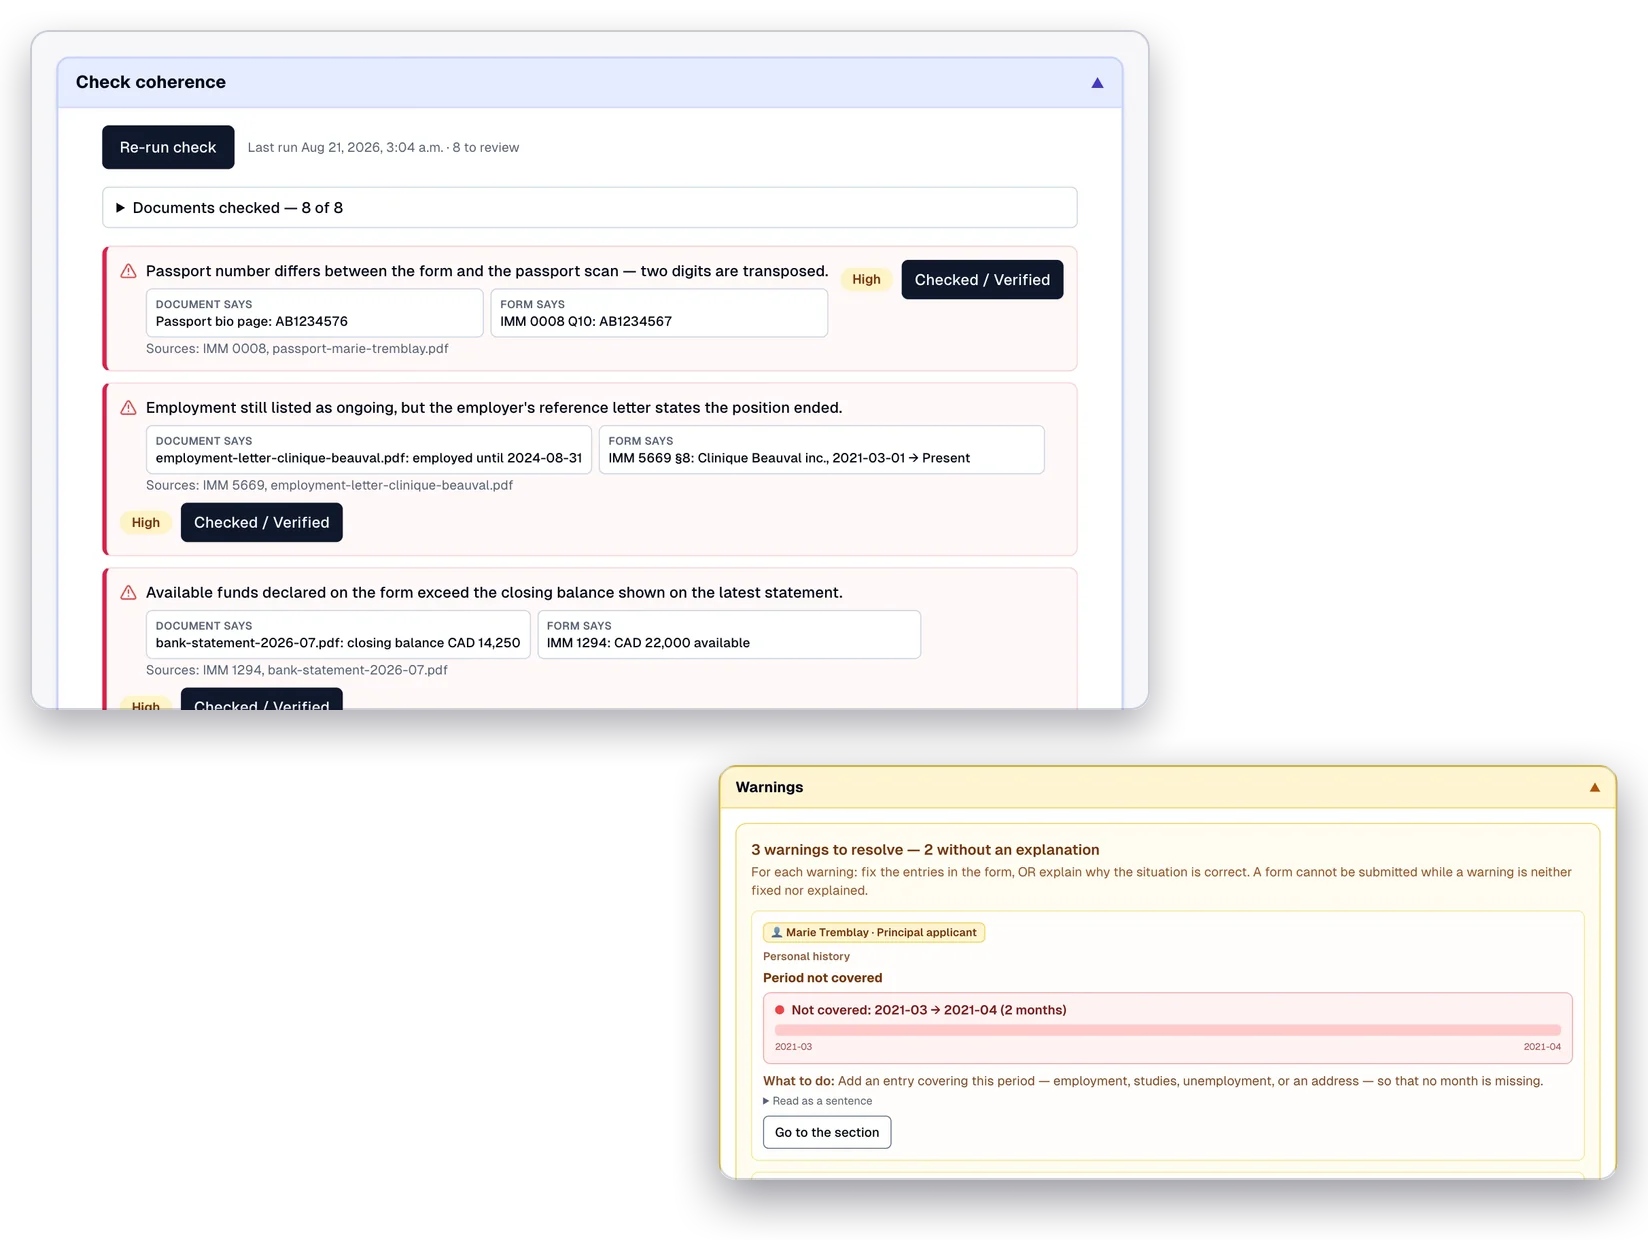Screen dimensions: 1648x1240
Task: Mark employment issue as Checked / Verified
Action: coord(261,523)
